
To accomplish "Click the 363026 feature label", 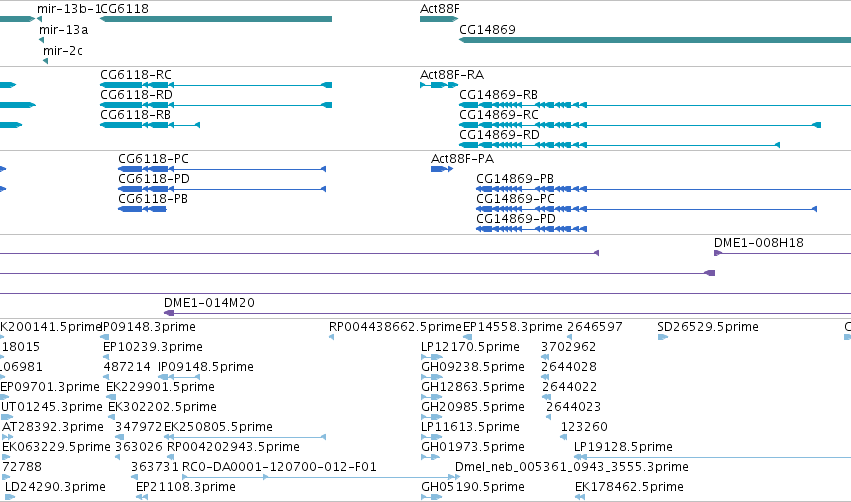I will 139,447.
